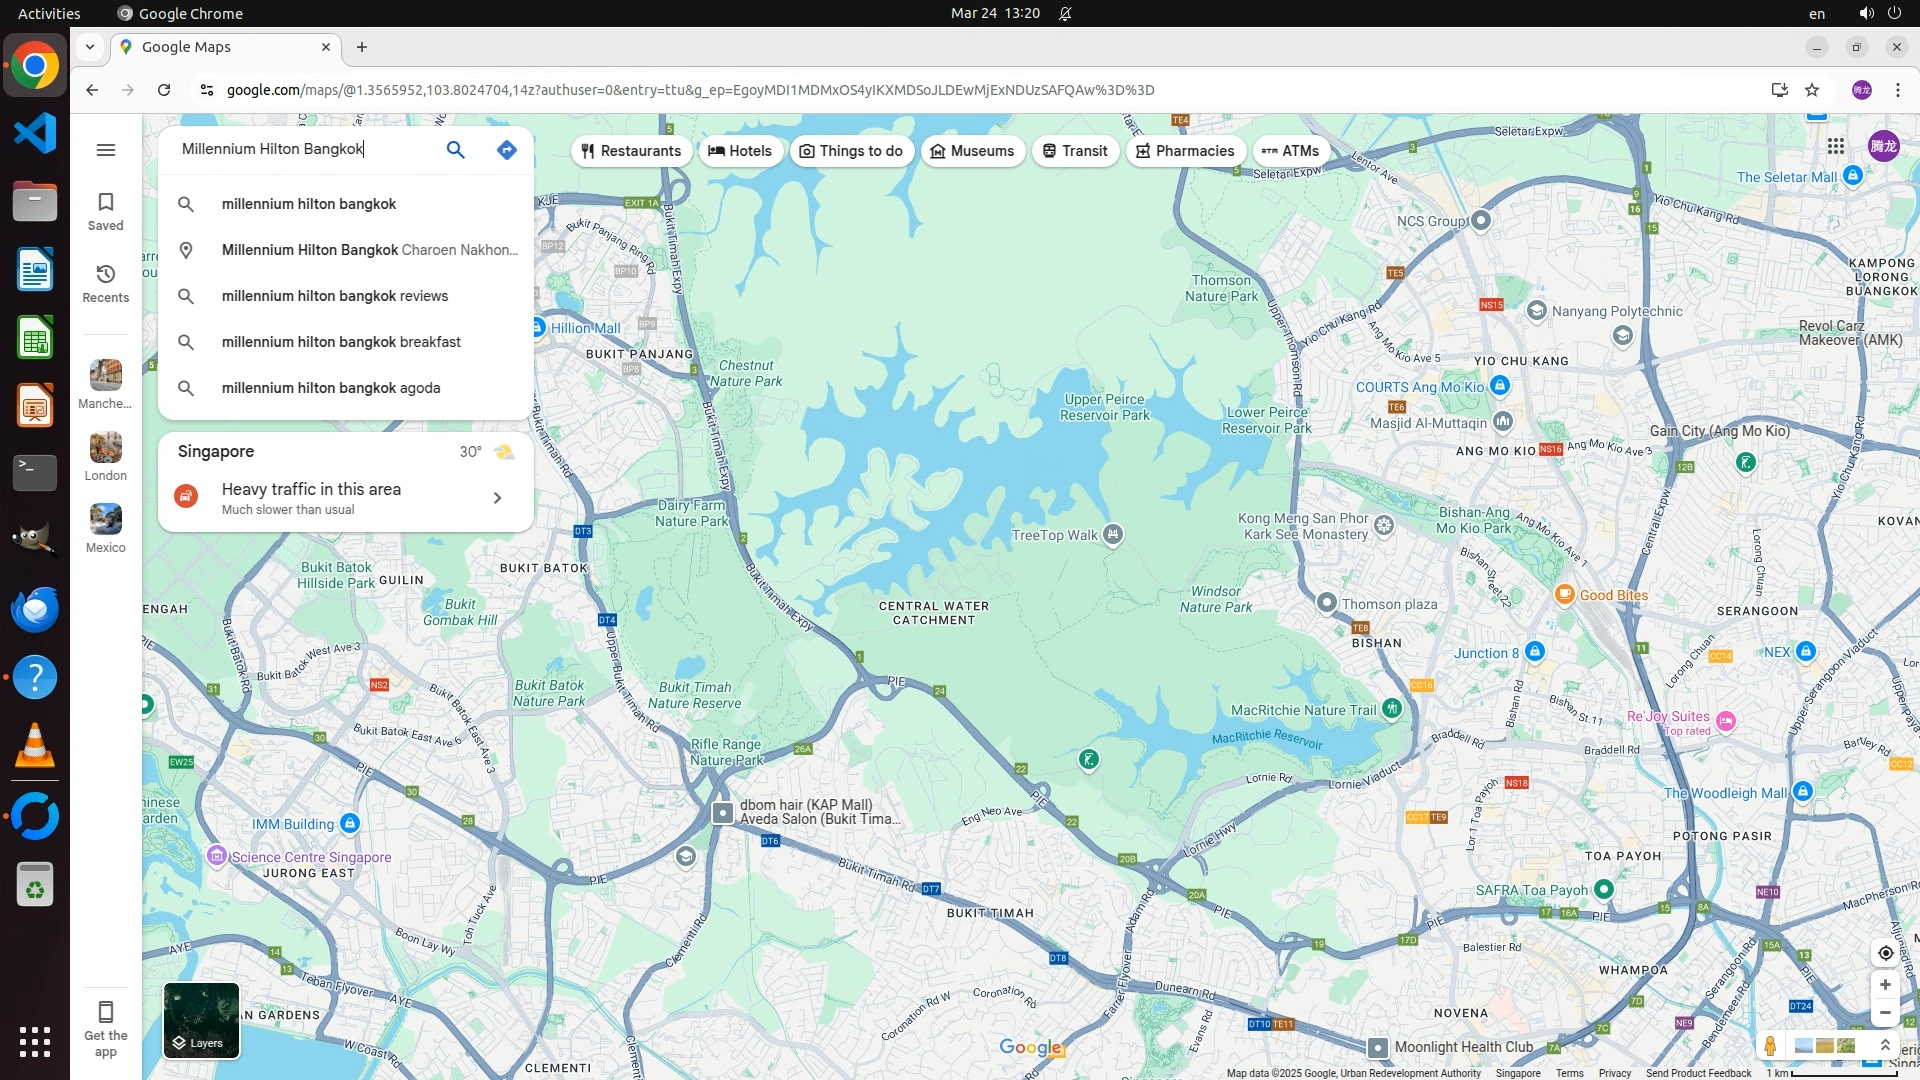
Task: Open the hamburger main menu
Action: pyautogui.click(x=105, y=150)
